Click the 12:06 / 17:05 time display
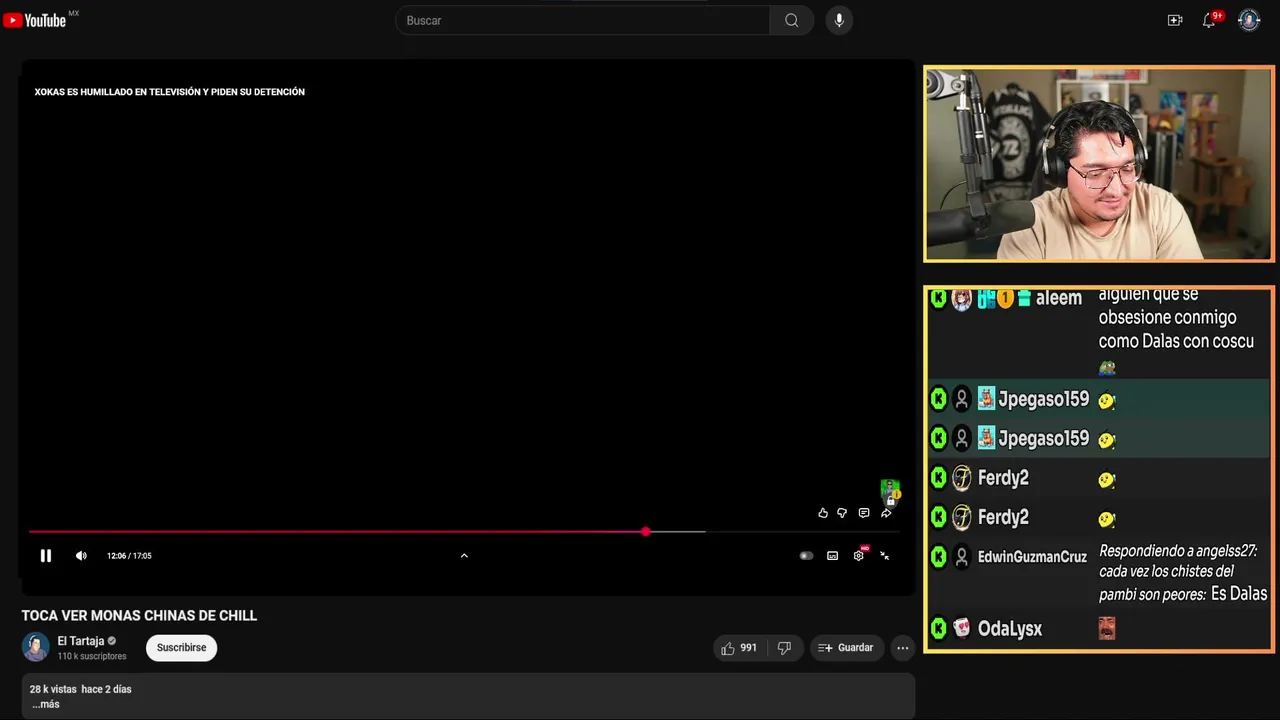1280x720 pixels. pyautogui.click(x=129, y=556)
